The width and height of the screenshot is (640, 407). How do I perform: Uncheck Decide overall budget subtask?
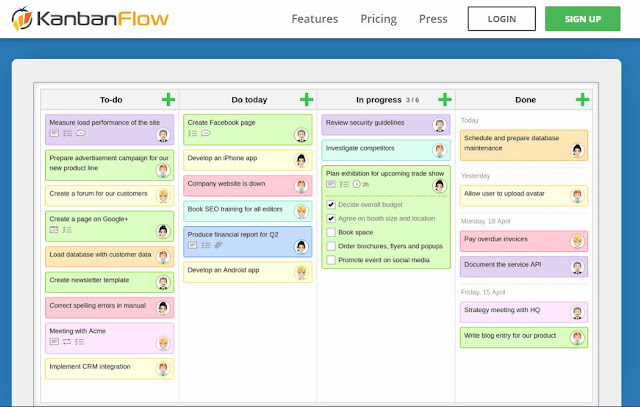[331, 205]
